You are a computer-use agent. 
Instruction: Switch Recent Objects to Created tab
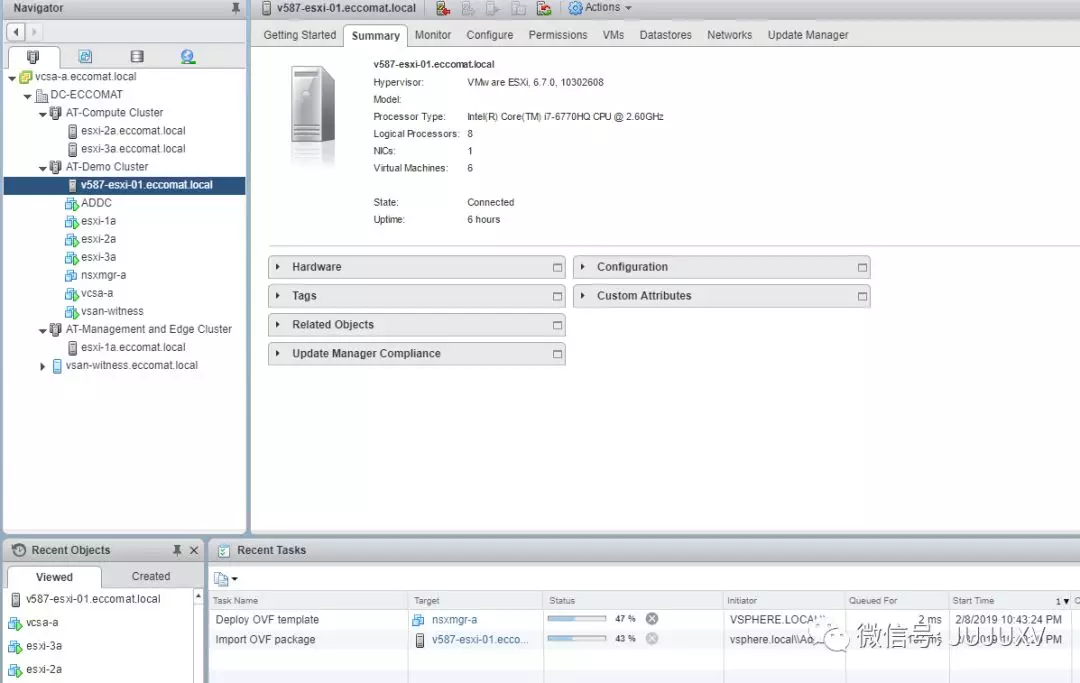(151, 576)
